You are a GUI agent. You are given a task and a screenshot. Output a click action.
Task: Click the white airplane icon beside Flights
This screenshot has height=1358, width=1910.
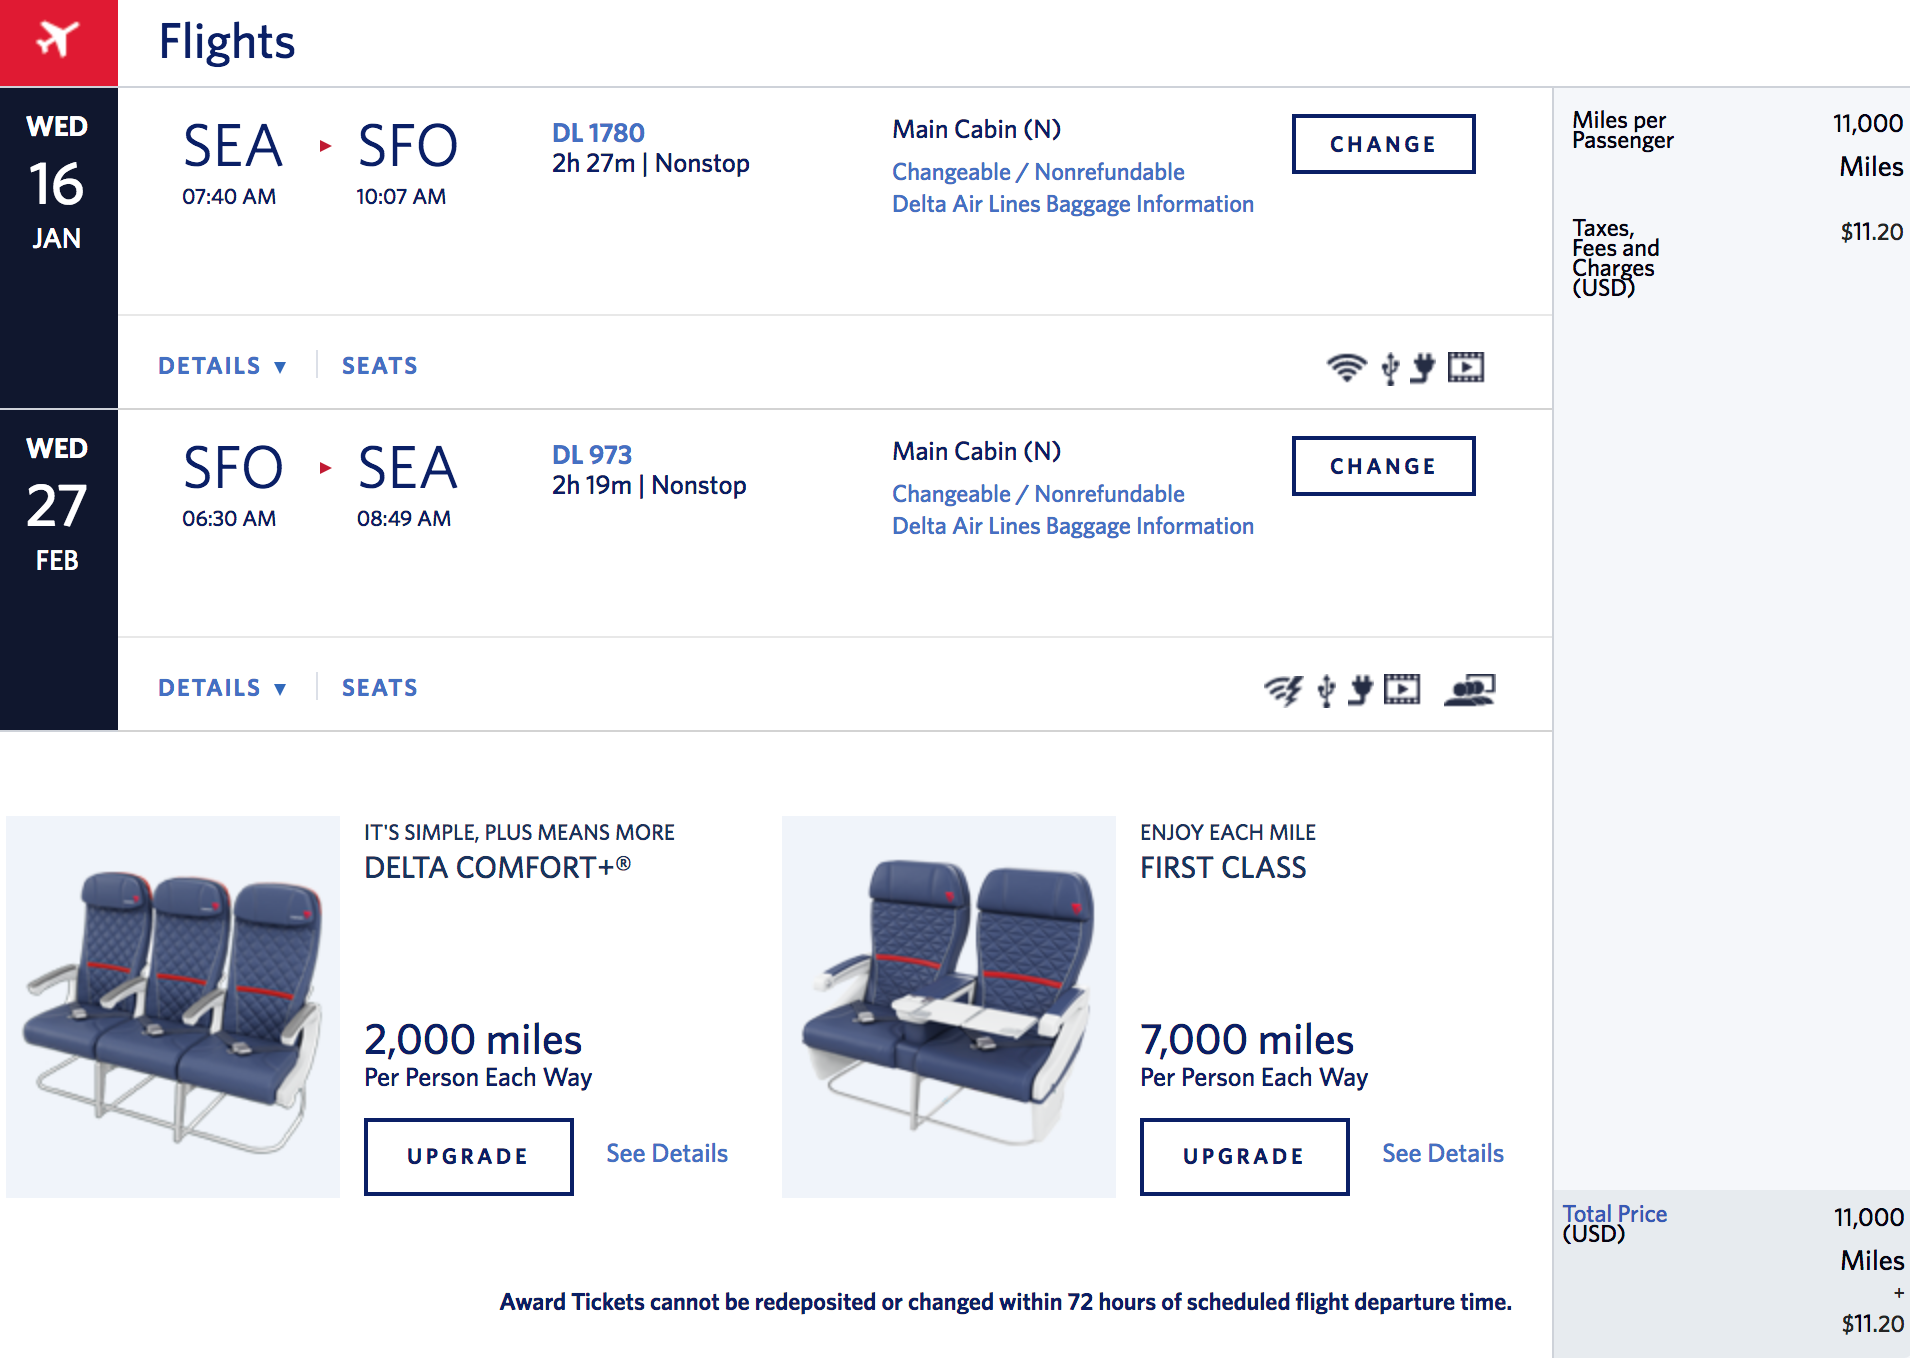[x=58, y=41]
